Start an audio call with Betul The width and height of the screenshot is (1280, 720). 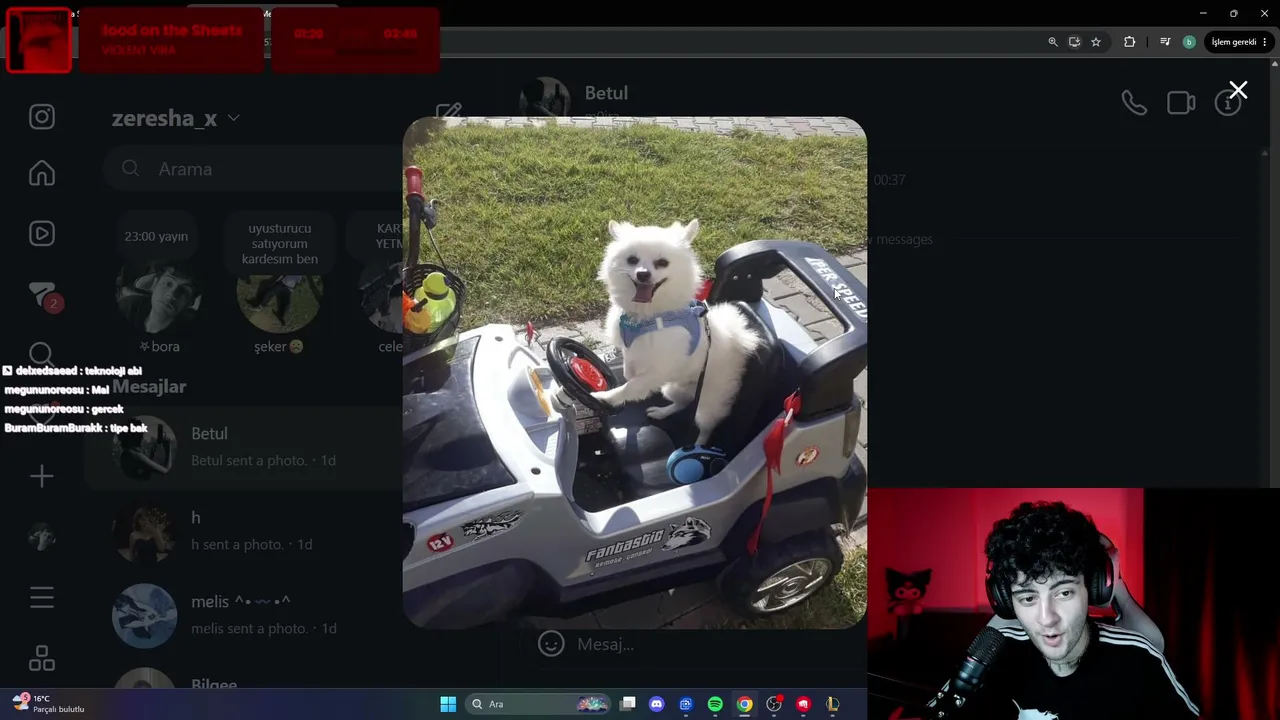point(1134,103)
